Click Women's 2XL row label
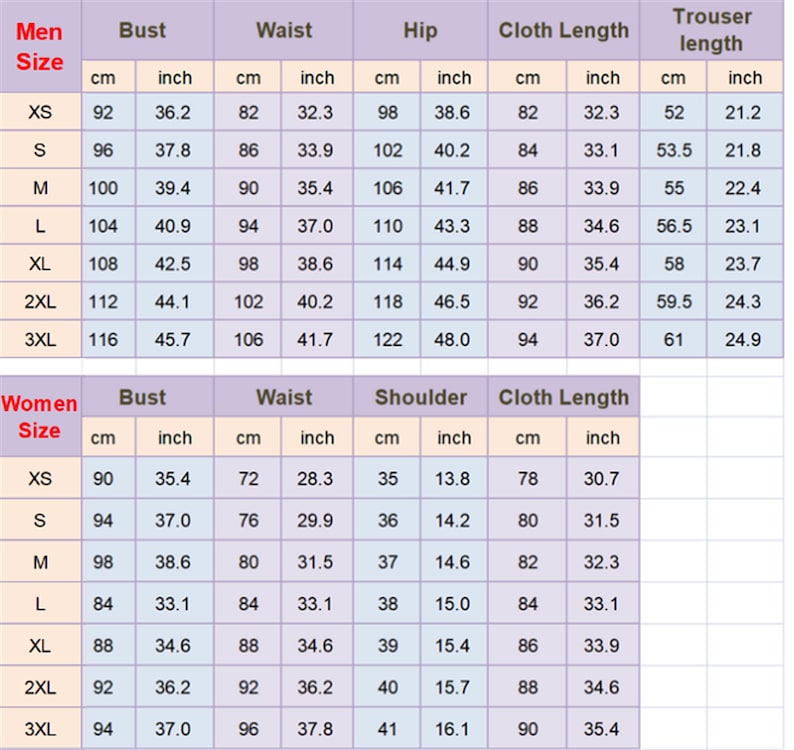 [40, 688]
